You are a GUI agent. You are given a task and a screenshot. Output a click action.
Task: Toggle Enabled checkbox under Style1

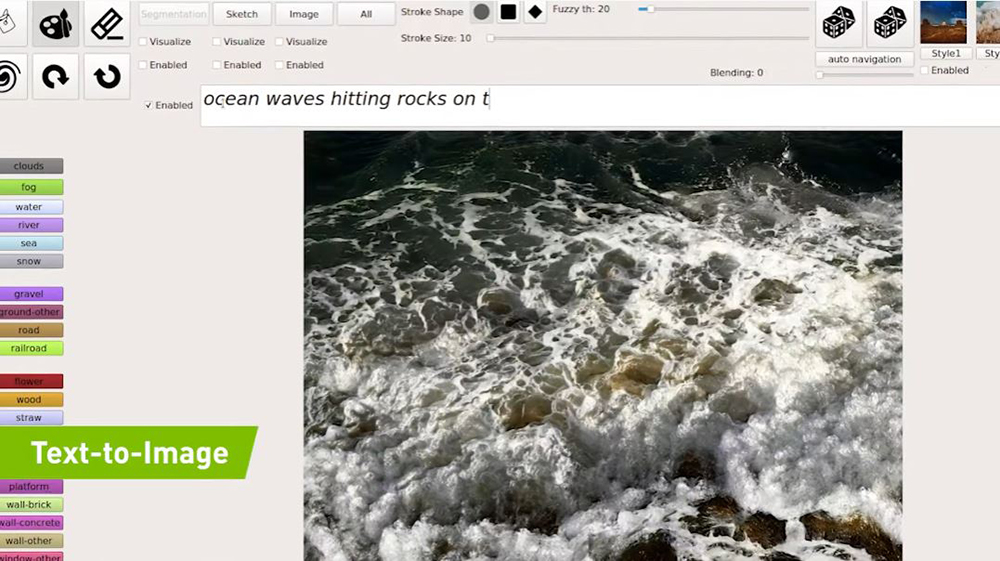924,70
